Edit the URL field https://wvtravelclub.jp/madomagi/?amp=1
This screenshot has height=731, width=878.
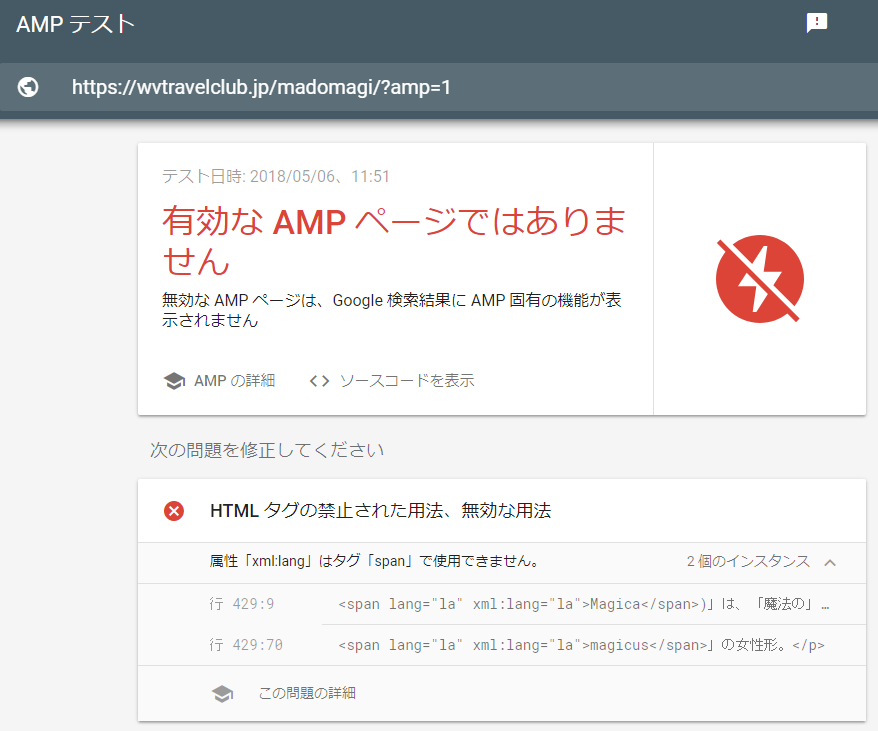(261, 87)
